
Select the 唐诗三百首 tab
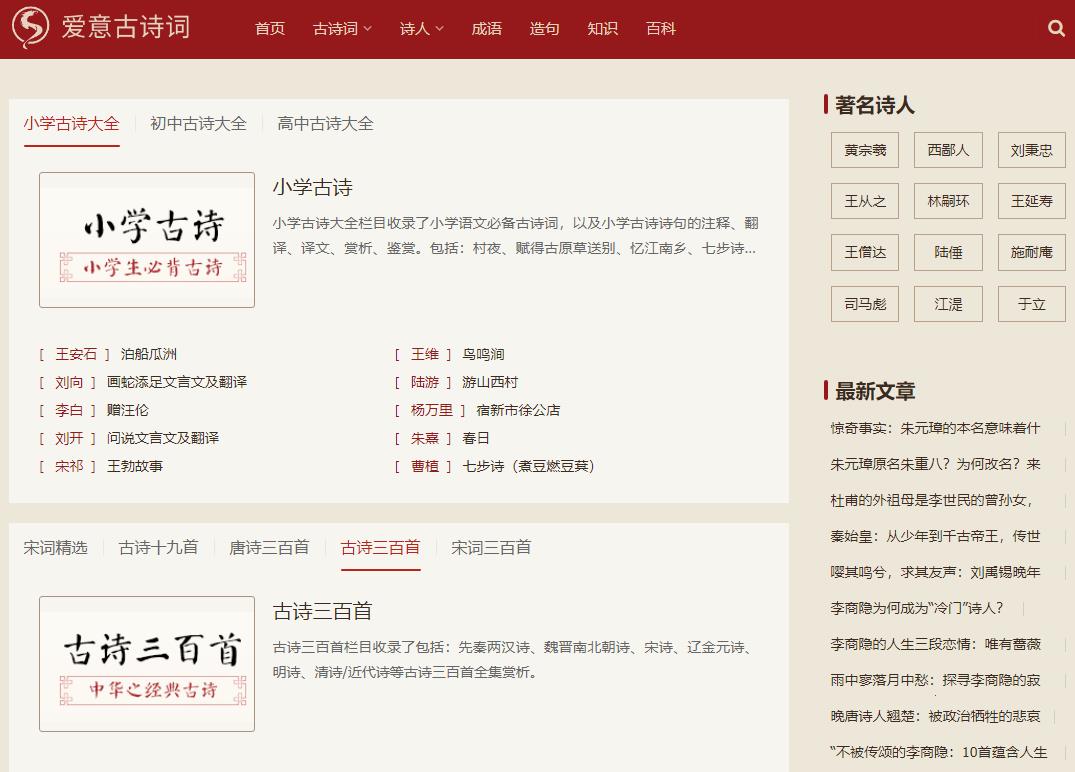click(267, 547)
